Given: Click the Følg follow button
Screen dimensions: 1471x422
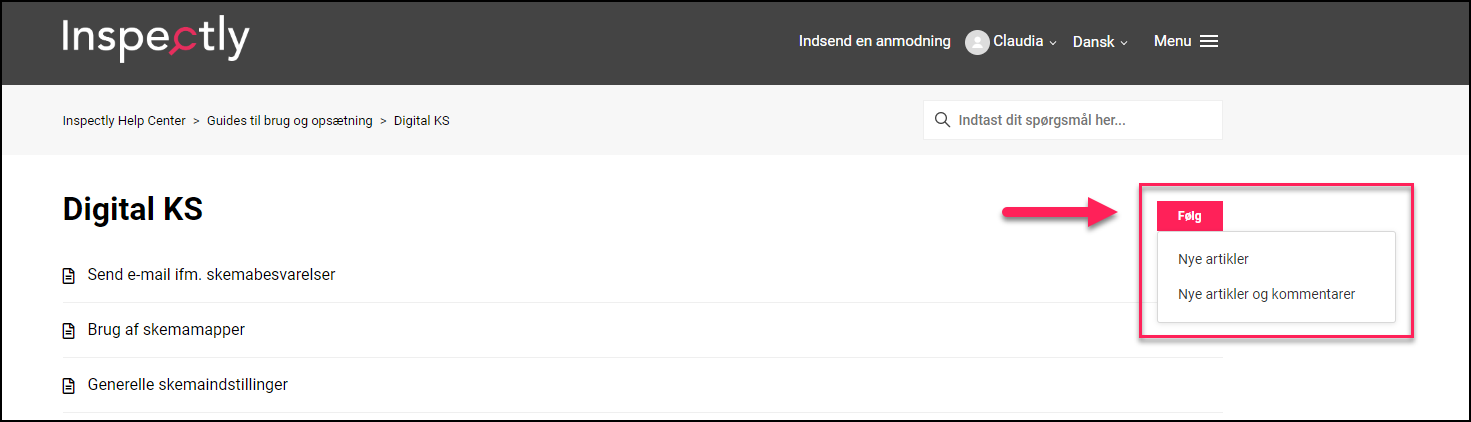Looking at the screenshot, I should click(x=1190, y=216).
